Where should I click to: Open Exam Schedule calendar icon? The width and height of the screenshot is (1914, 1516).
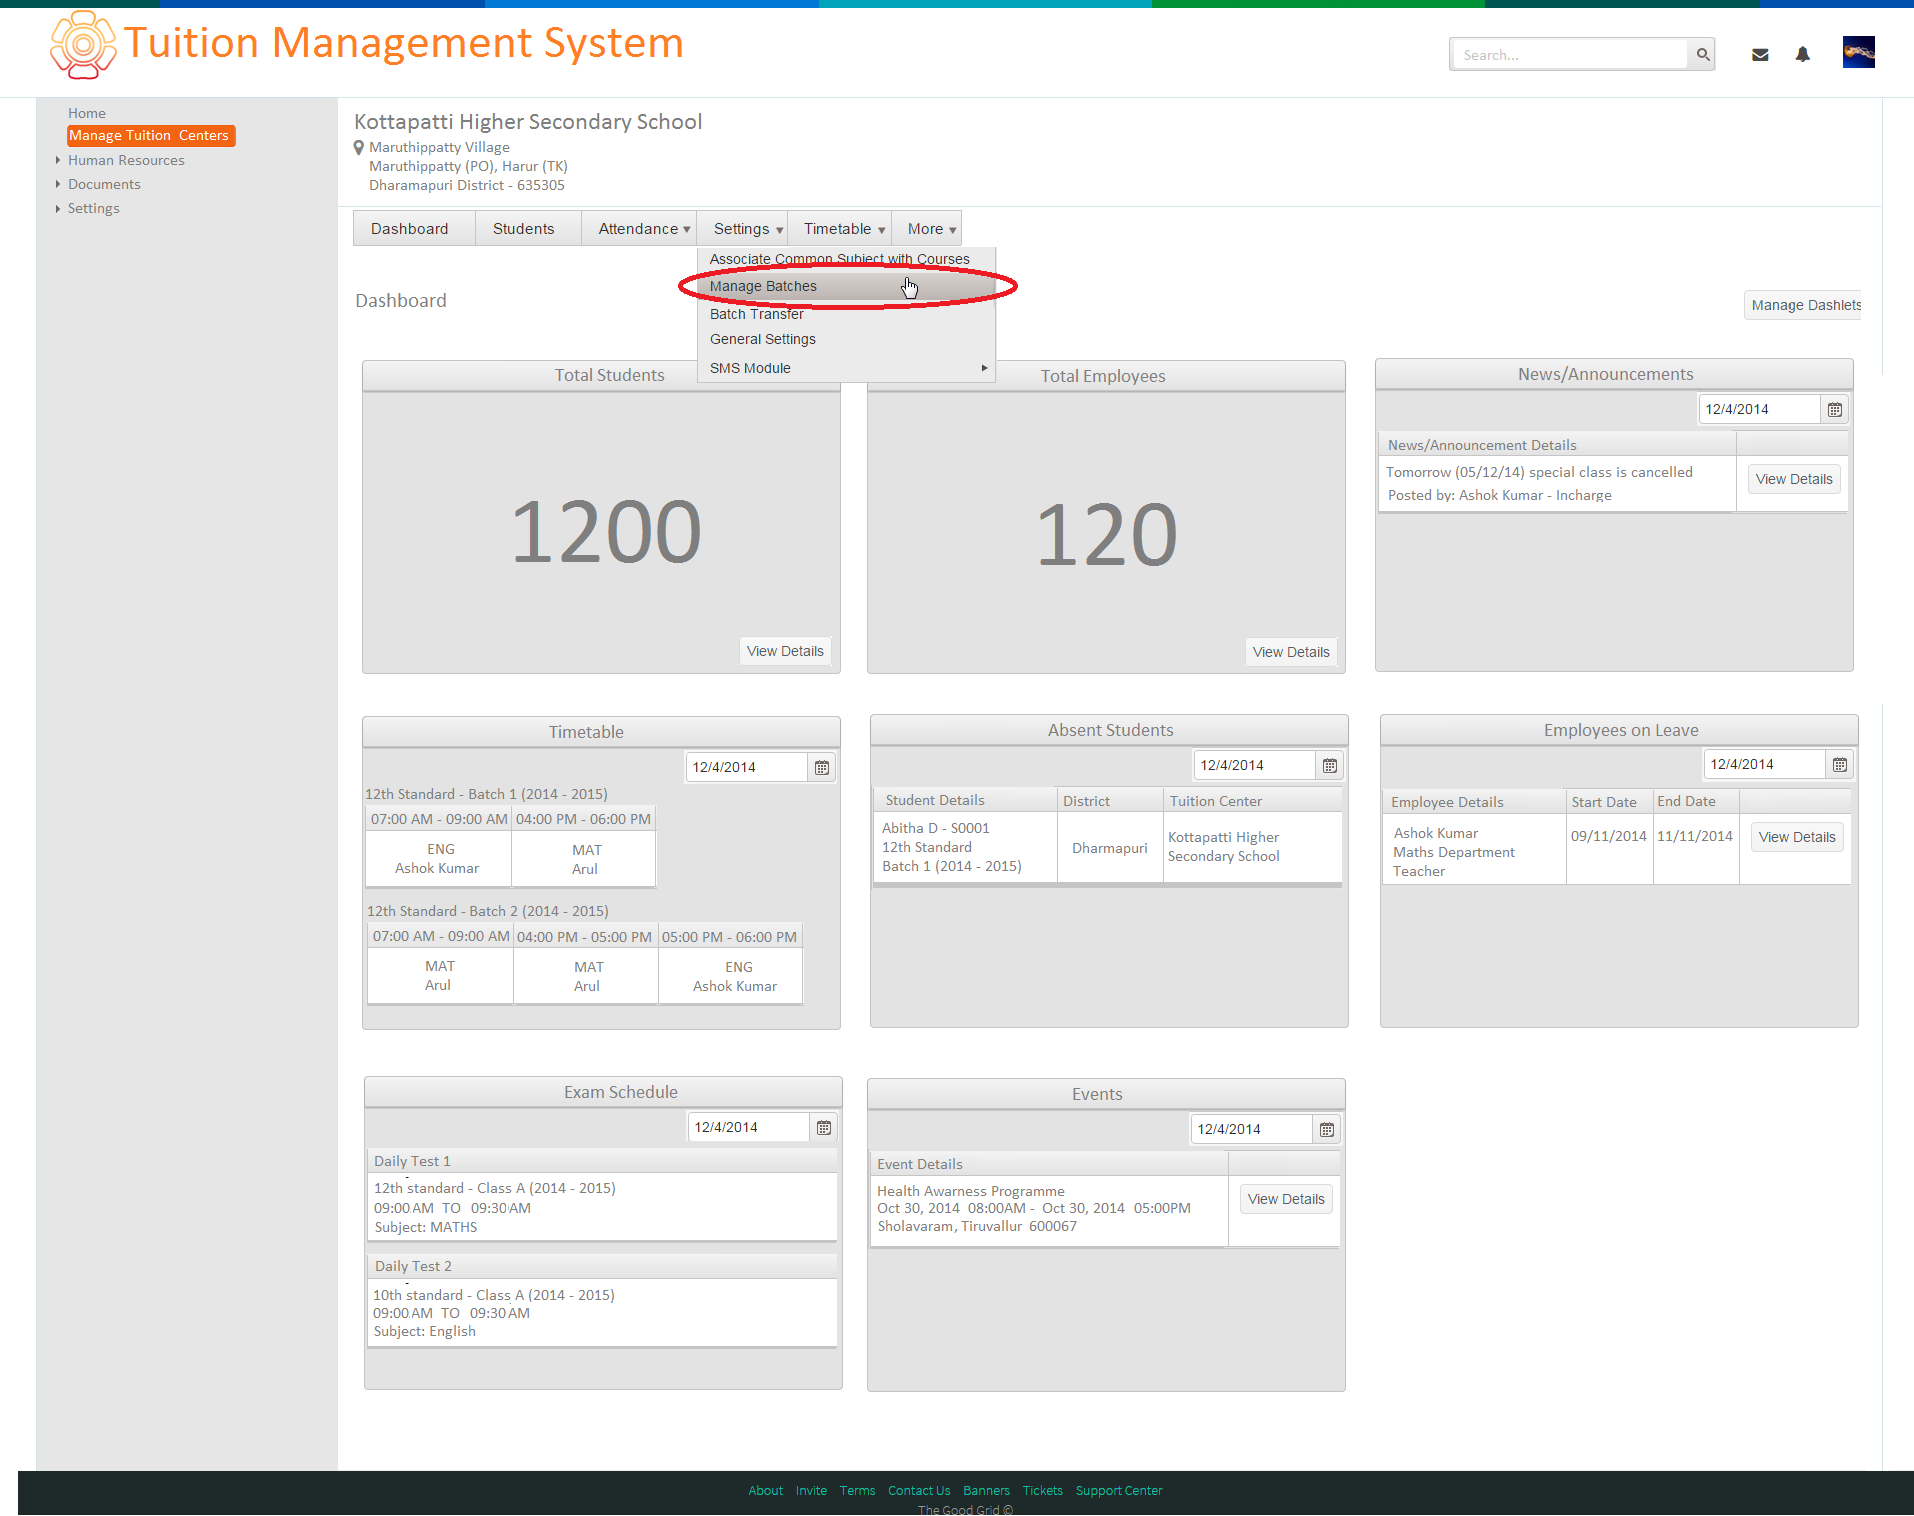click(x=823, y=1128)
